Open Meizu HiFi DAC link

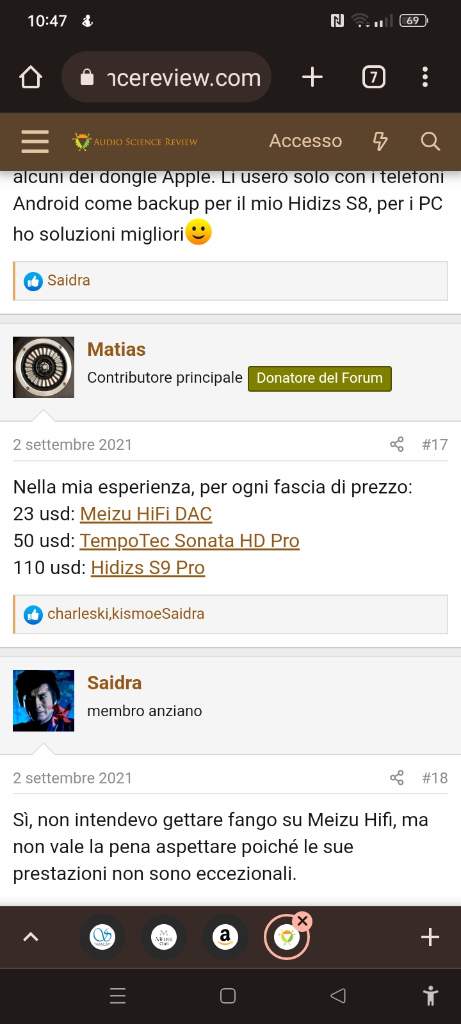tap(146, 514)
